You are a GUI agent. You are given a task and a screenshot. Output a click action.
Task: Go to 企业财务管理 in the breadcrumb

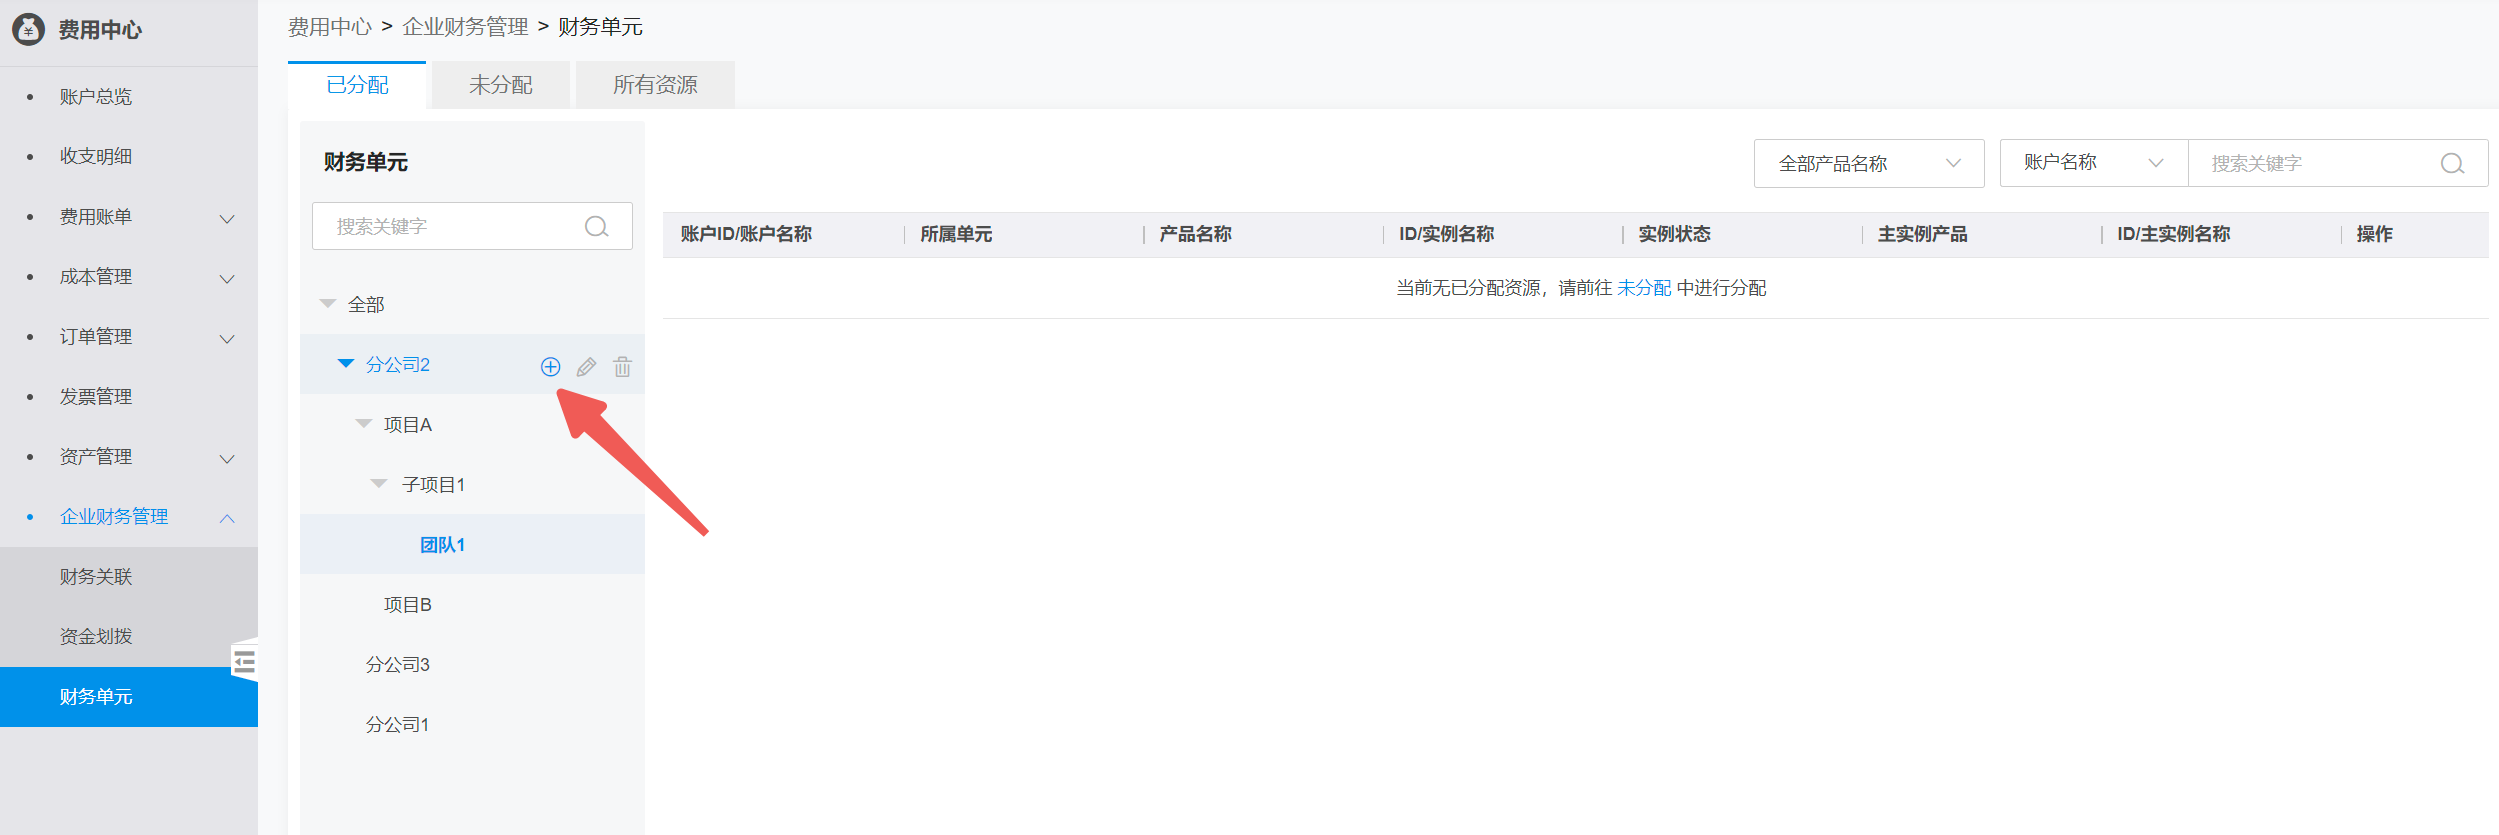pos(465,27)
